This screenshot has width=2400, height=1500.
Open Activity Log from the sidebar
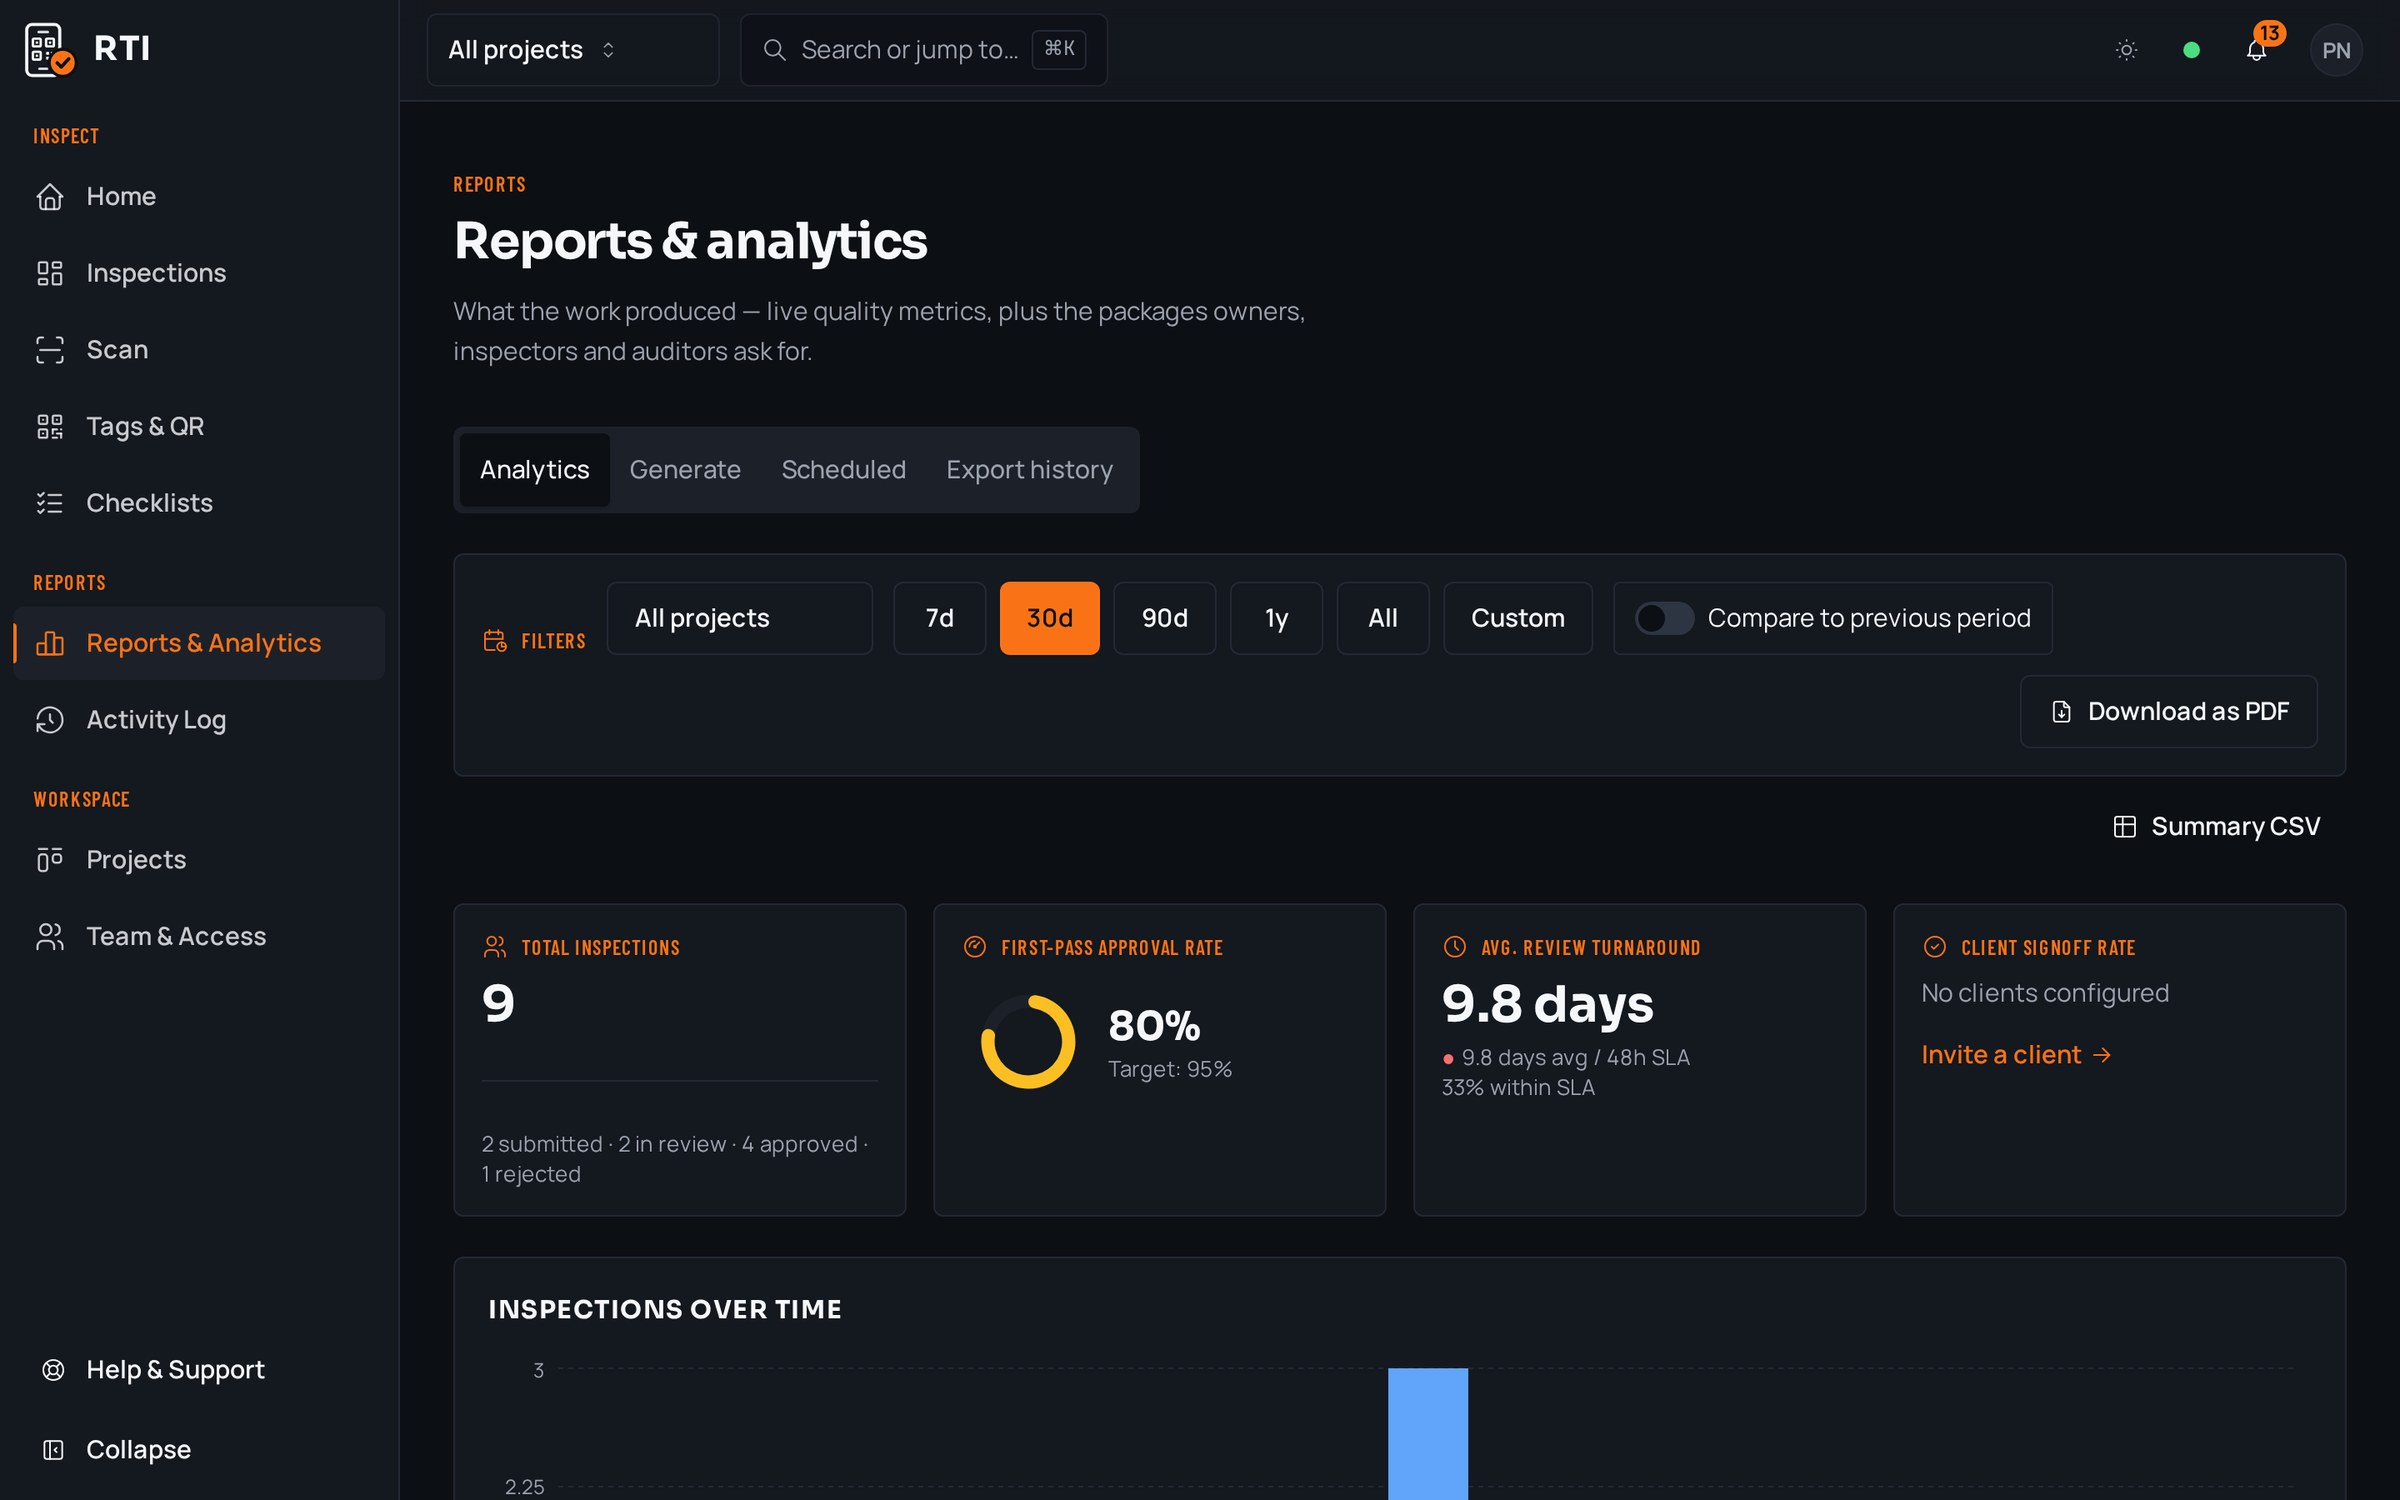199,720
